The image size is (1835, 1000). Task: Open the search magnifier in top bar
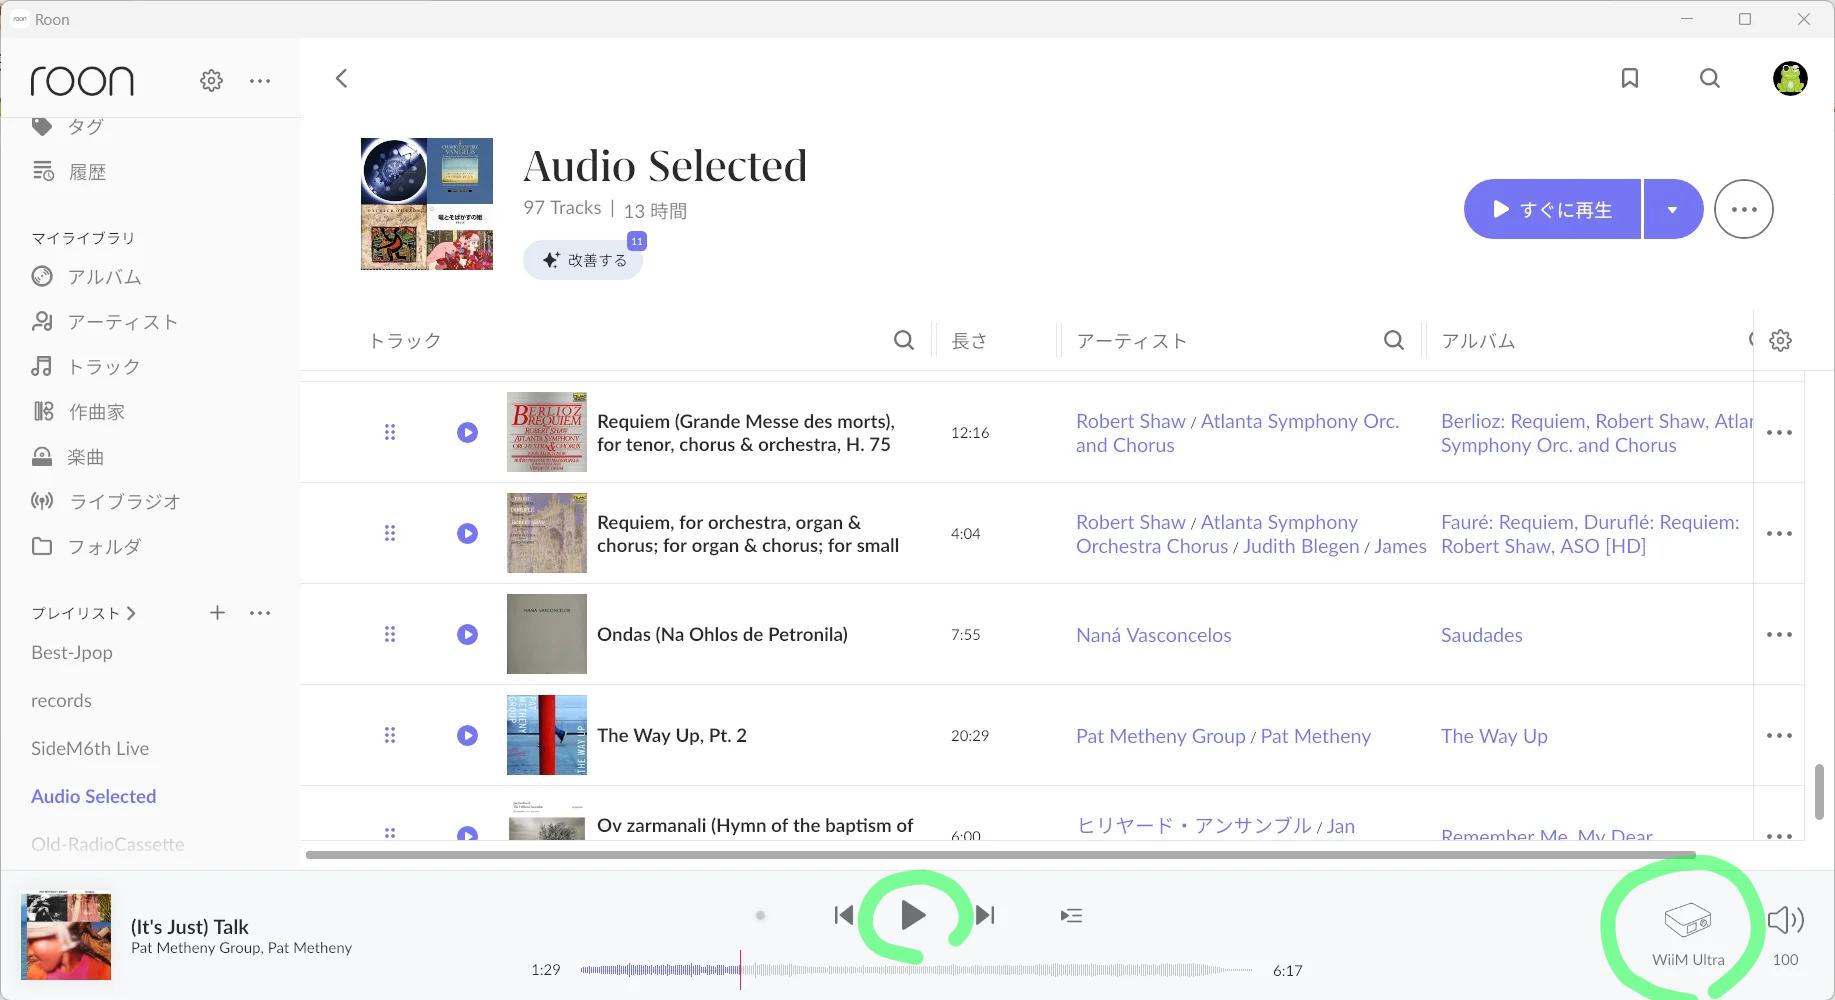1709,78
